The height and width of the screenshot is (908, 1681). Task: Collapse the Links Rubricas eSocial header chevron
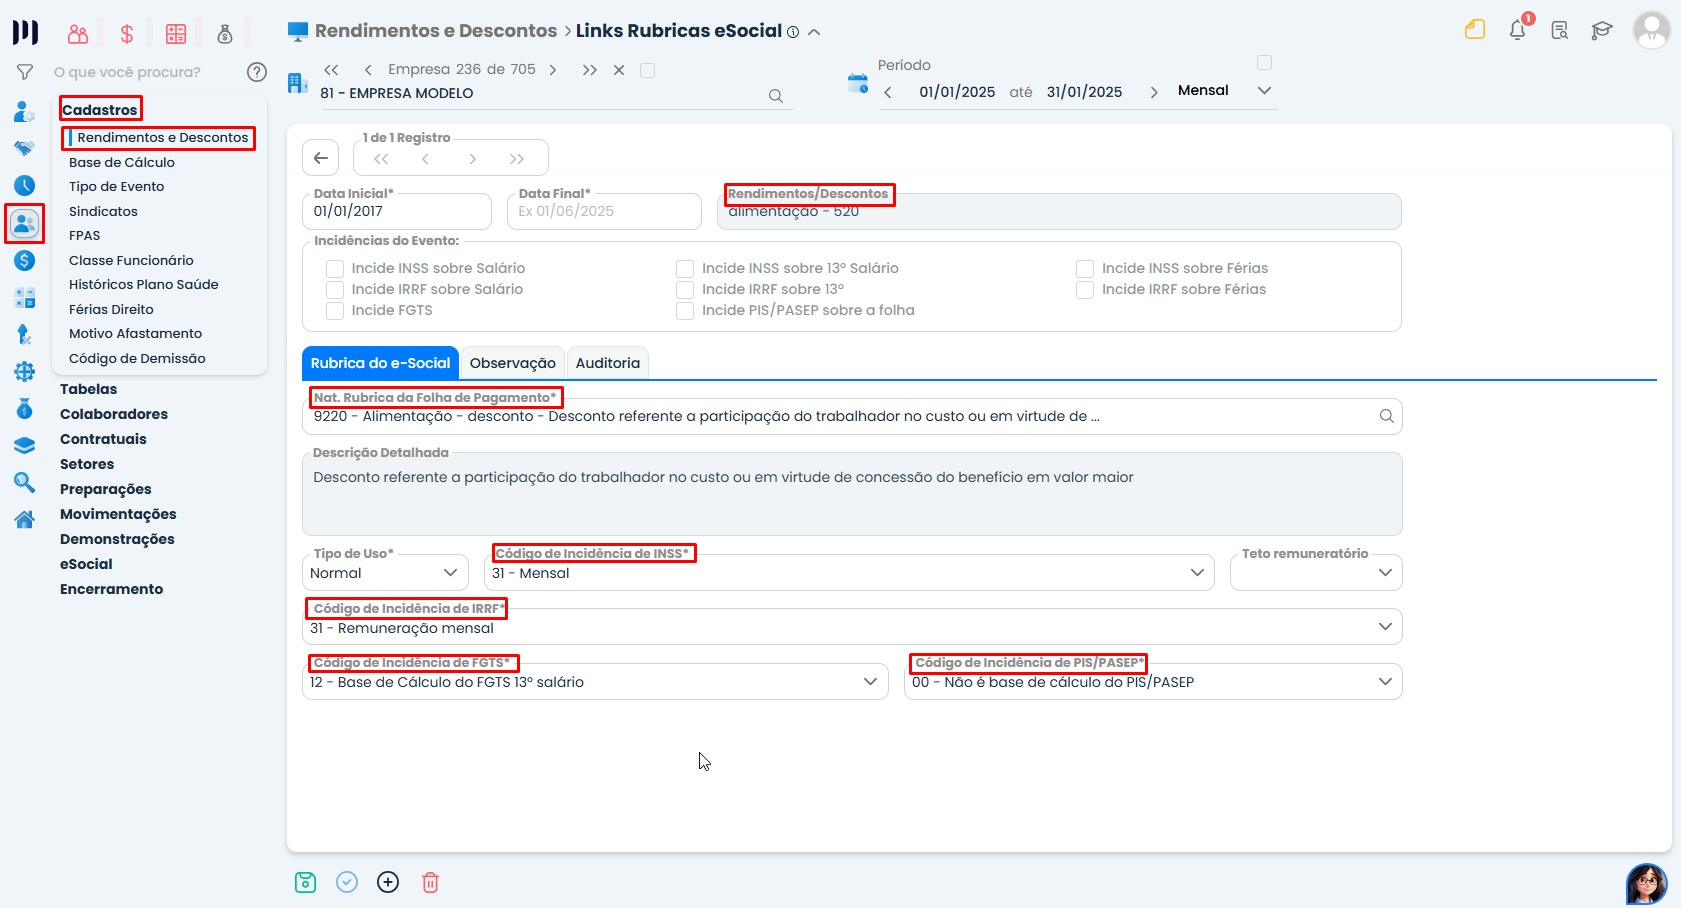[x=814, y=32]
